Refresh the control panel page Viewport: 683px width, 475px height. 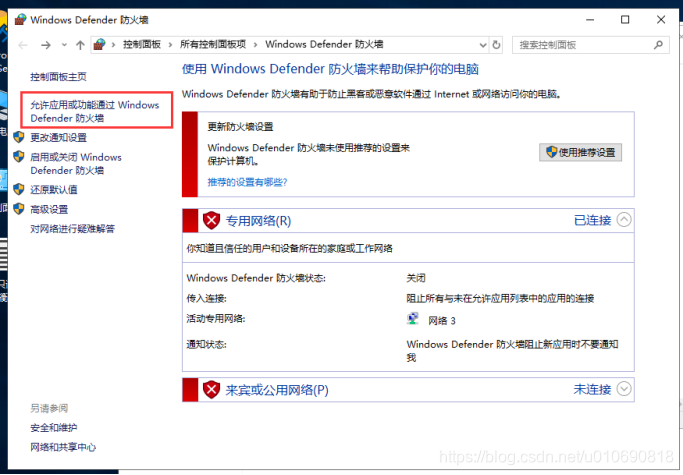click(x=496, y=45)
